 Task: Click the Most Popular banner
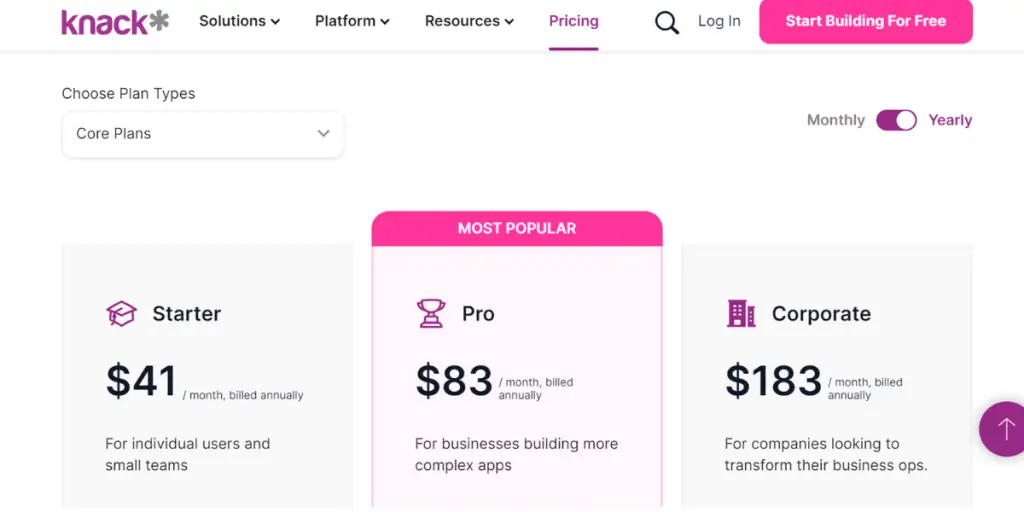pos(517,229)
